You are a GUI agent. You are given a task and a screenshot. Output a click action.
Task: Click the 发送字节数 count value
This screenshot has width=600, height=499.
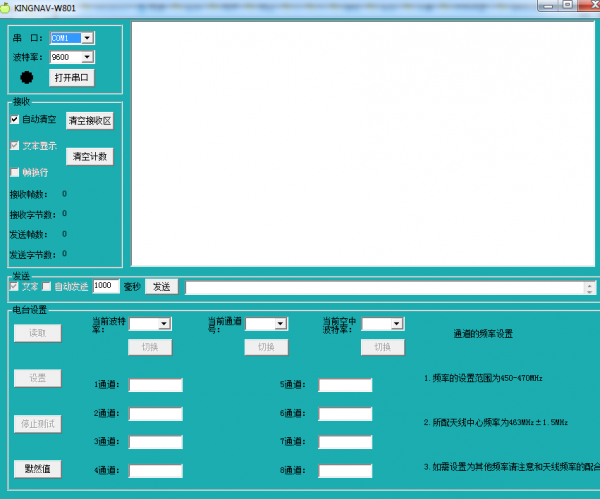click(64, 254)
